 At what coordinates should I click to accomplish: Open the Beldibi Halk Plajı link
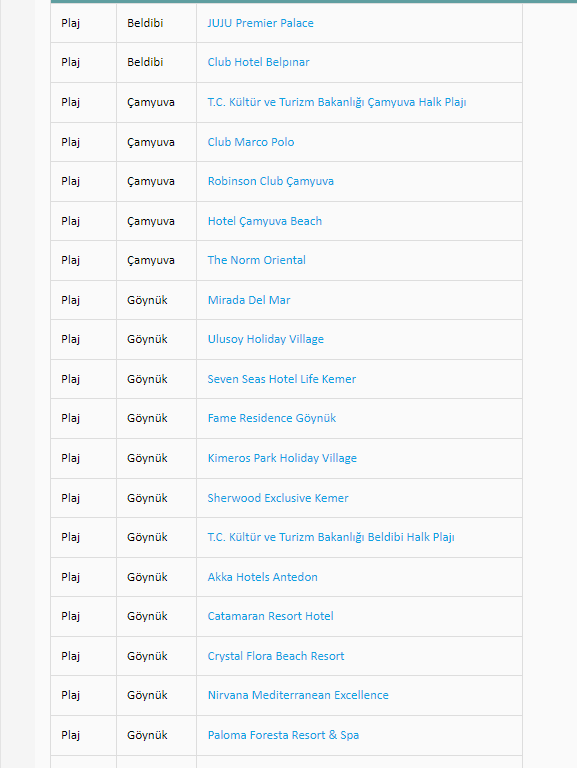pyautogui.click(x=331, y=537)
